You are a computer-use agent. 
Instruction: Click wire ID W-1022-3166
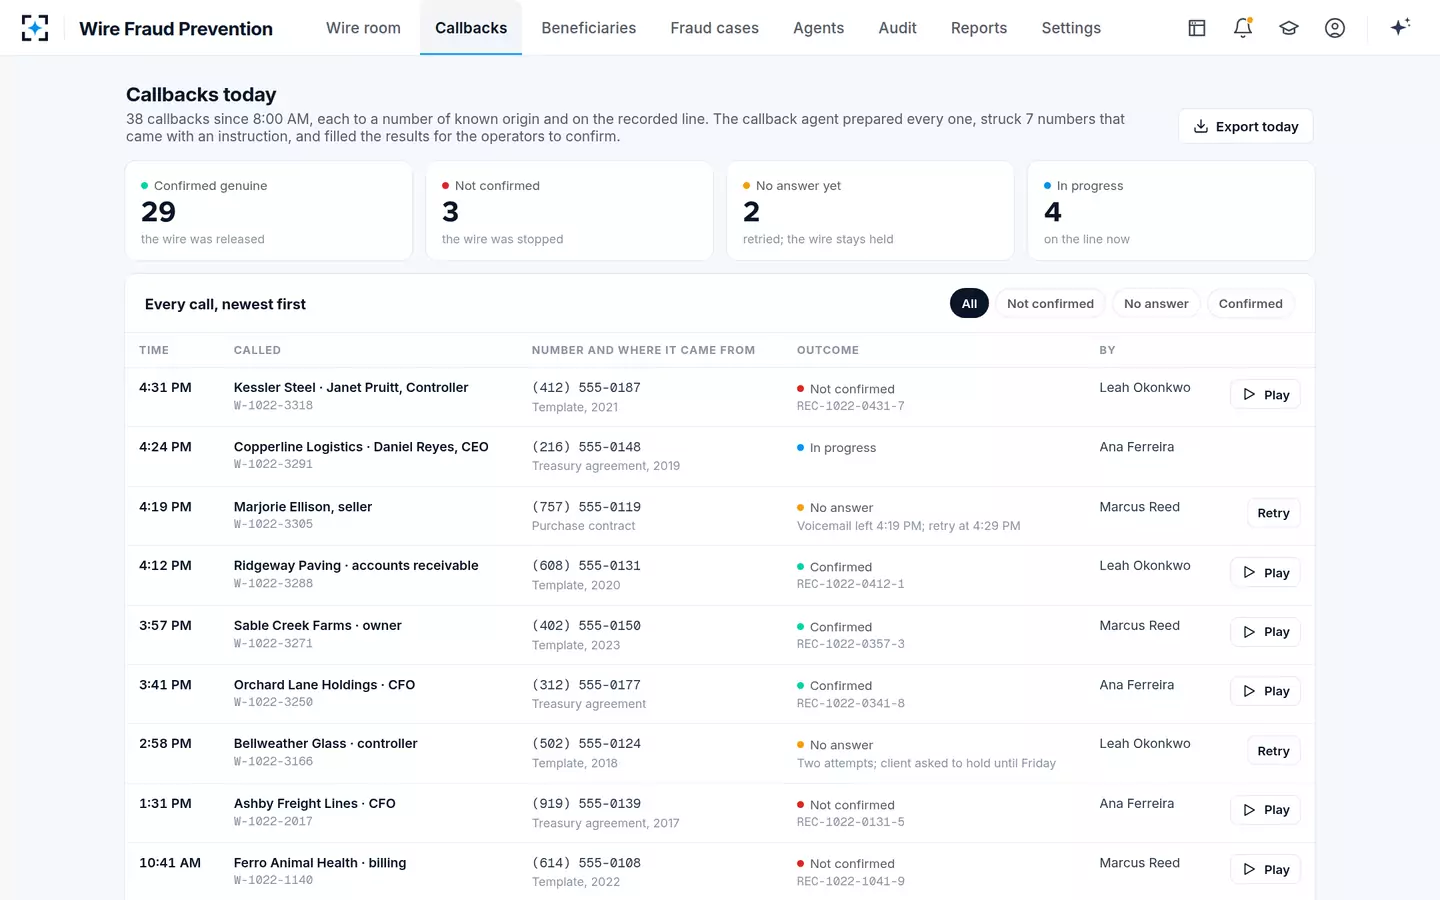(273, 762)
